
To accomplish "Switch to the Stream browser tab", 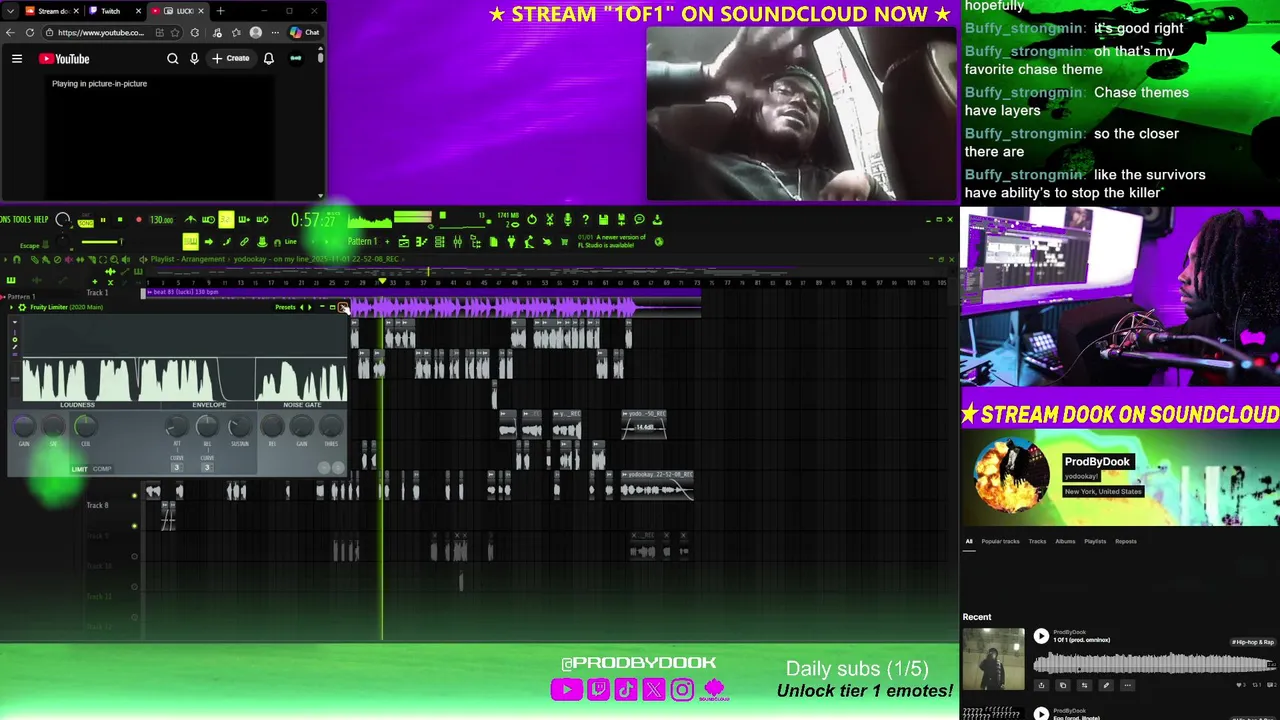I will pyautogui.click(x=51, y=11).
